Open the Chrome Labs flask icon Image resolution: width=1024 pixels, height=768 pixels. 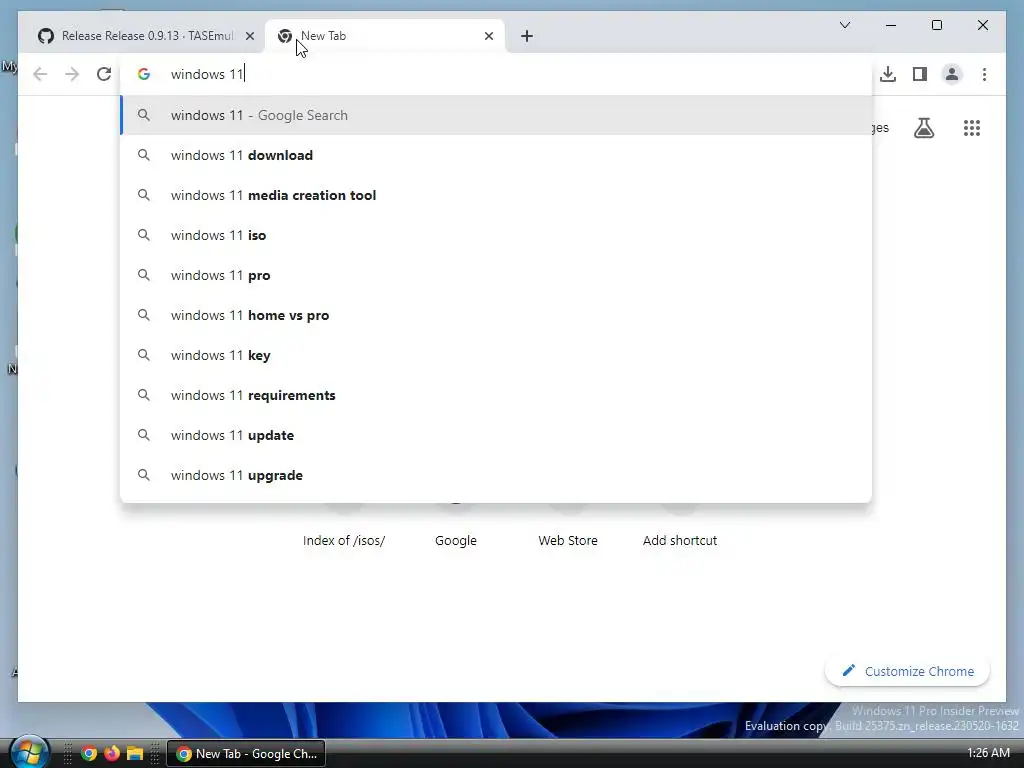click(923, 128)
